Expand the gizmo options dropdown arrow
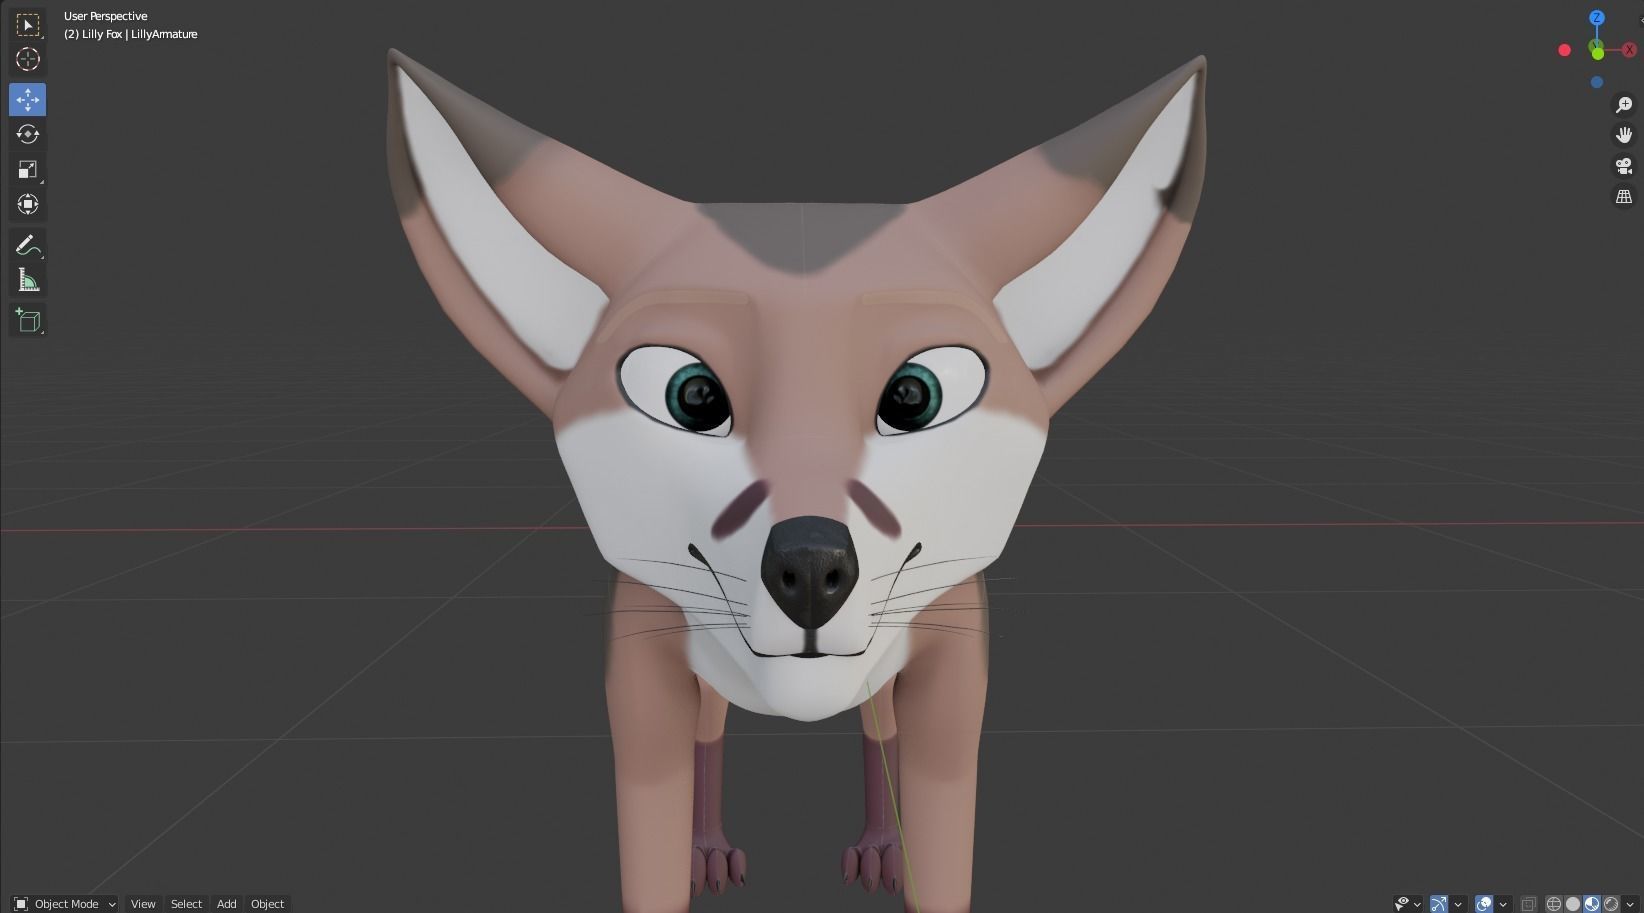The image size is (1644, 913). click(1458, 905)
